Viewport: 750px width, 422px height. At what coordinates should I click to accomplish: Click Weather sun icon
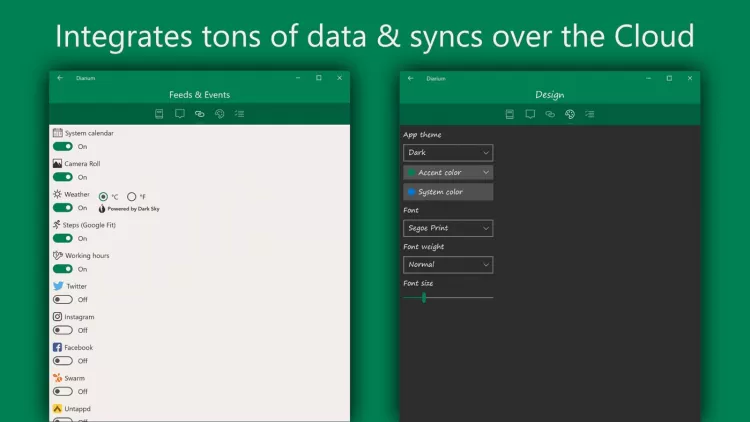(57, 194)
